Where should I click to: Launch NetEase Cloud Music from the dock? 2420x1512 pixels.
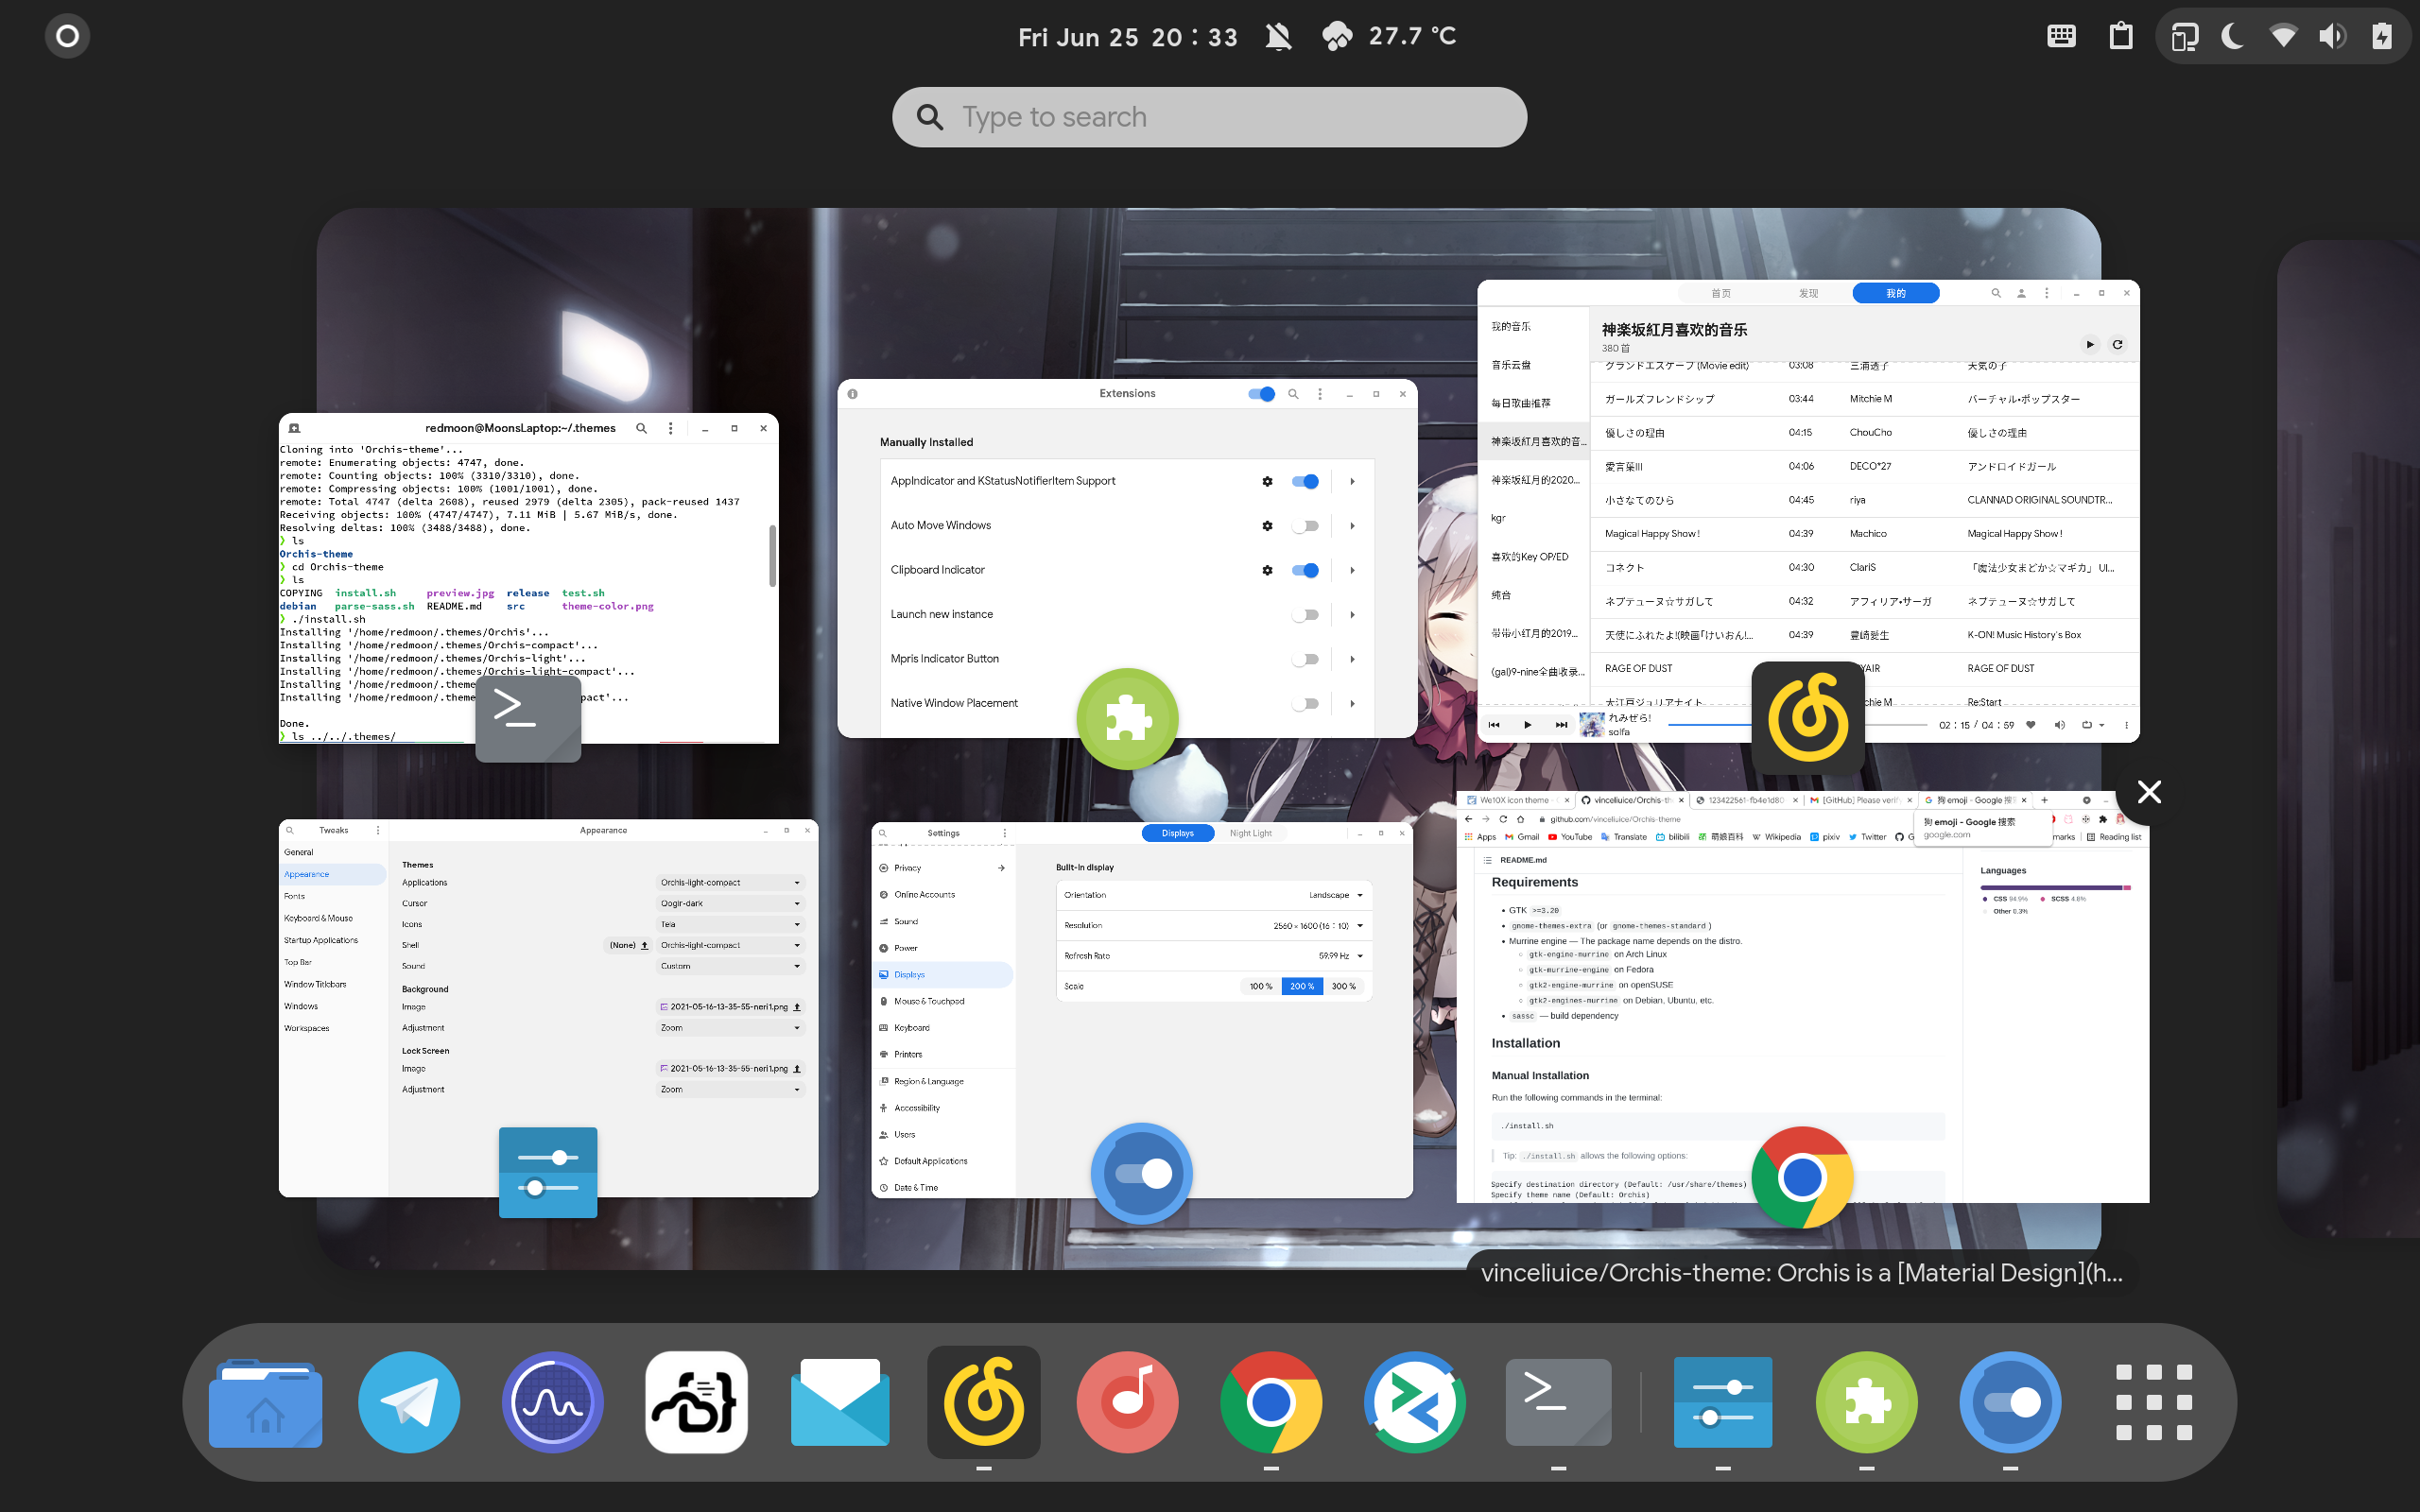983,1402
